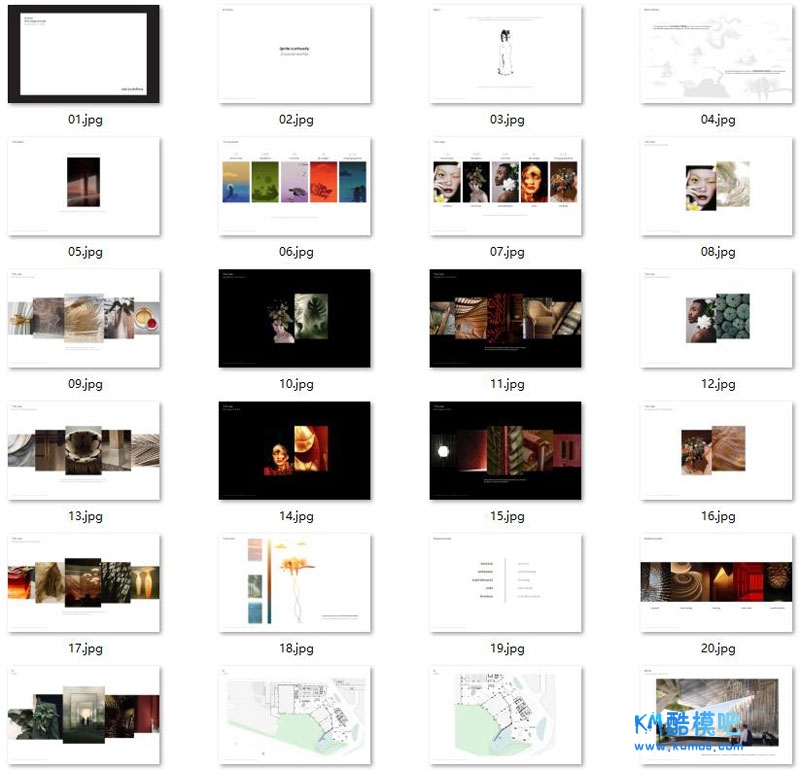
Task: Select the 01.jpg thumbnail with black border
Action: [84, 55]
